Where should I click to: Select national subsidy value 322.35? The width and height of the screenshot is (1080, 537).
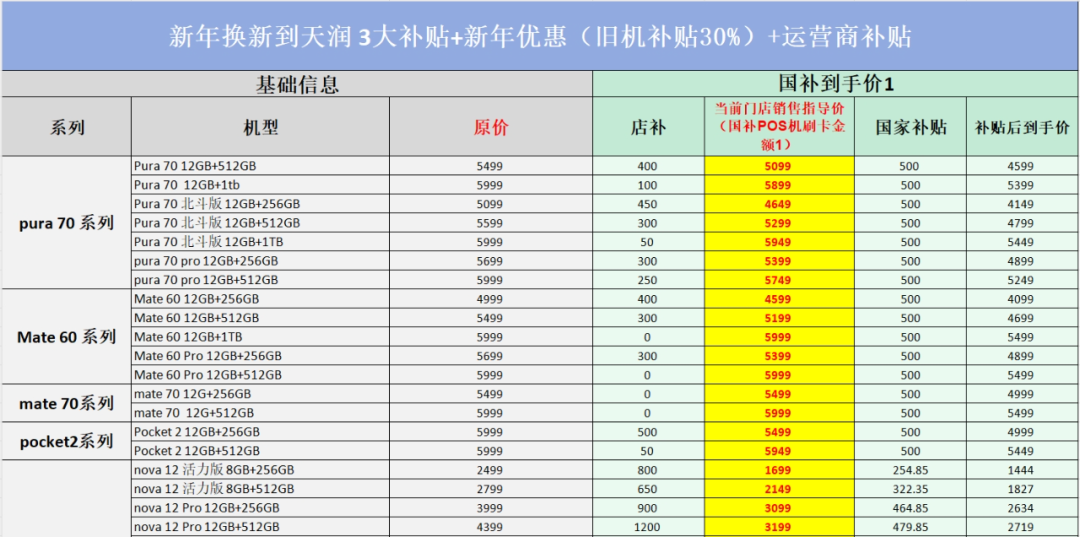click(x=911, y=489)
